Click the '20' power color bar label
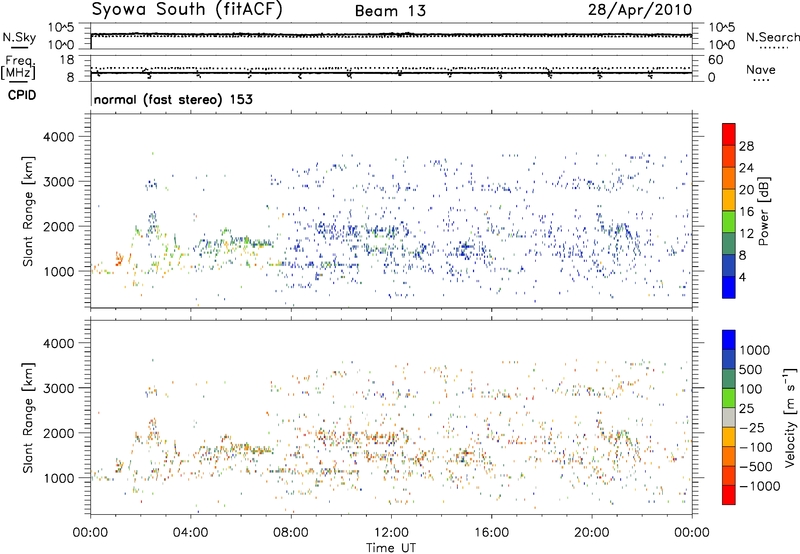 tap(746, 190)
